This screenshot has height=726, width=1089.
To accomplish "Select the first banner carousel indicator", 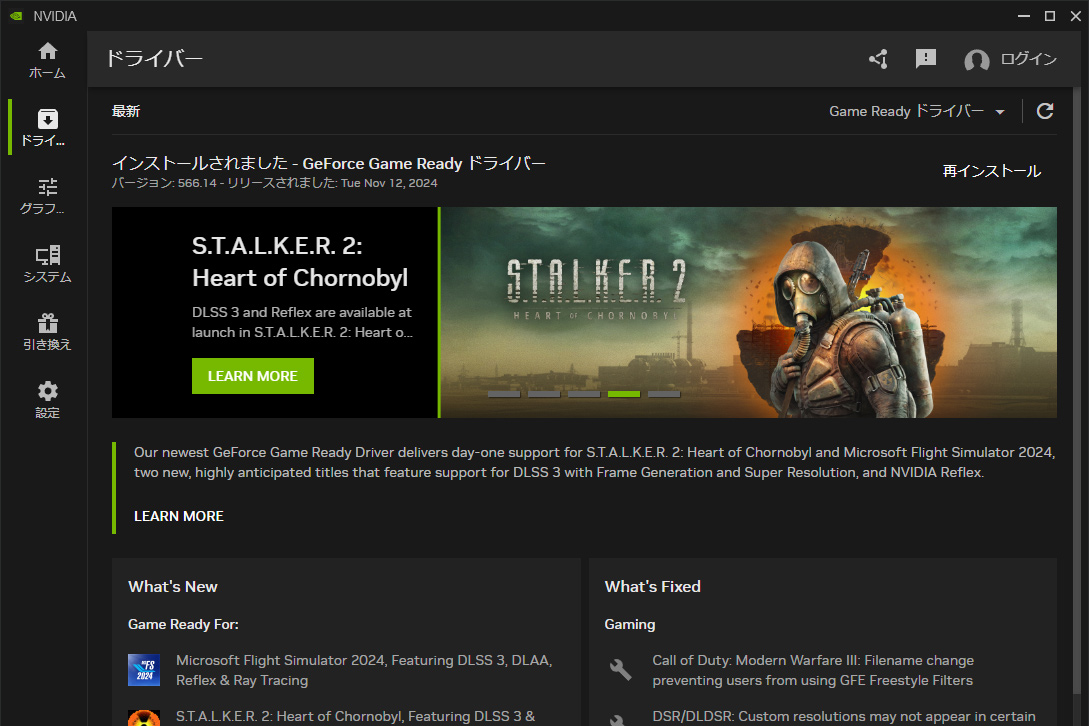I will 504,394.
